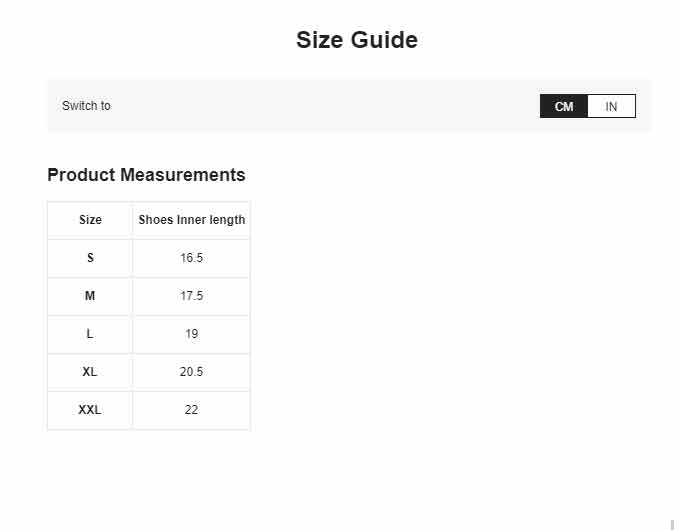Select the S size row

(x=148, y=258)
